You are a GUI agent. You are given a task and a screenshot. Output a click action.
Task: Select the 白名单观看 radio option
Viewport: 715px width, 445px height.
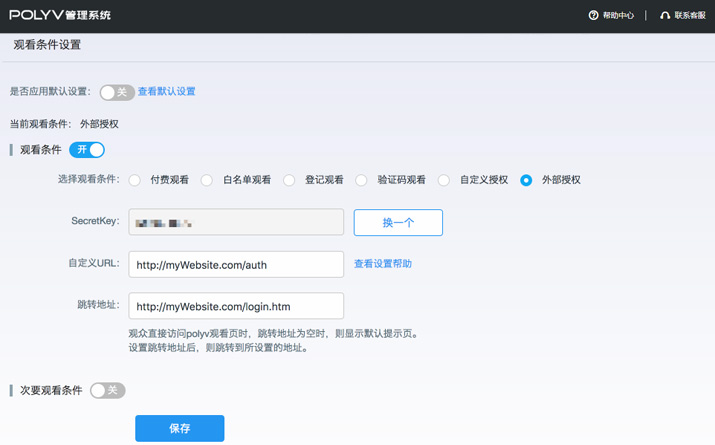point(207,181)
